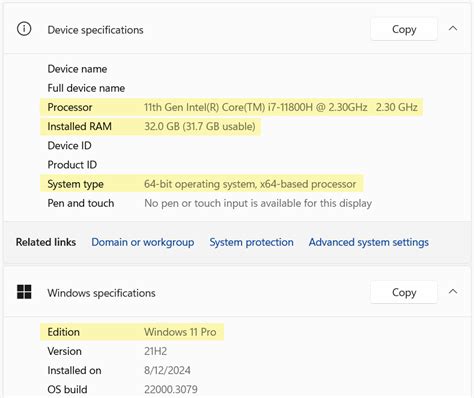
Task: Click the Installed RAM value
Action: click(200, 127)
